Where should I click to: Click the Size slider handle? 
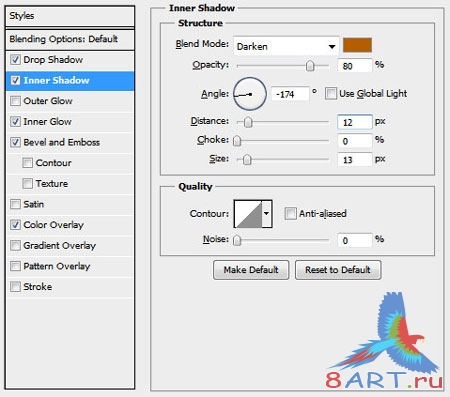[247, 160]
